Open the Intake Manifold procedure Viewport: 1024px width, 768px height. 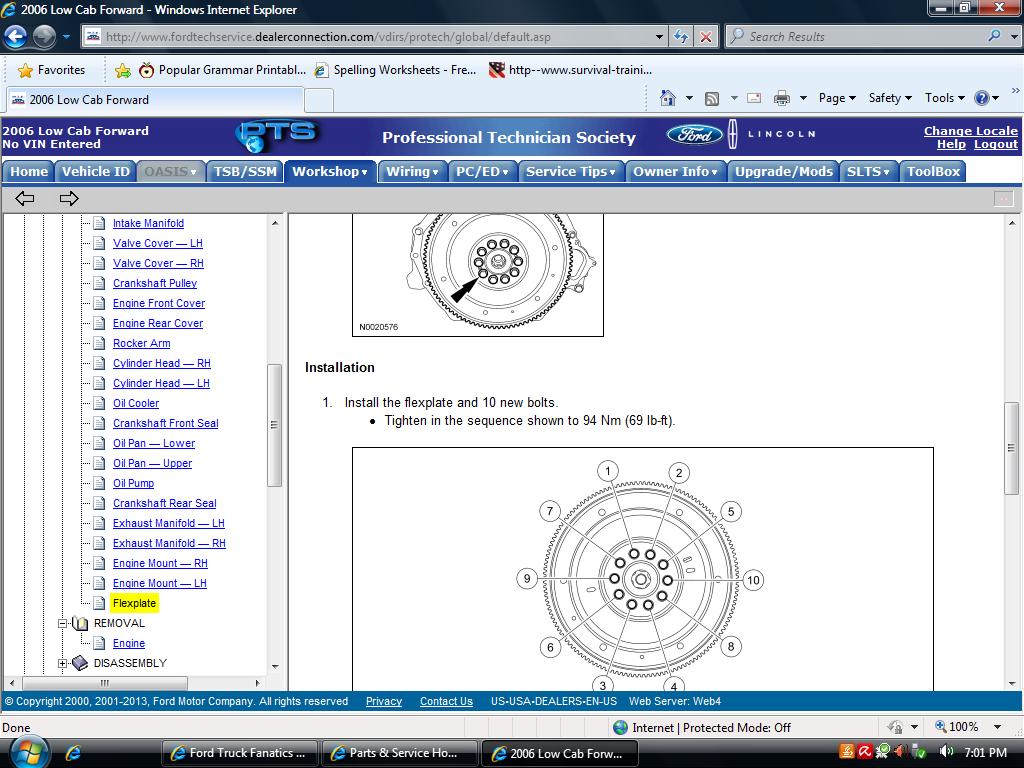click(148, 223)
